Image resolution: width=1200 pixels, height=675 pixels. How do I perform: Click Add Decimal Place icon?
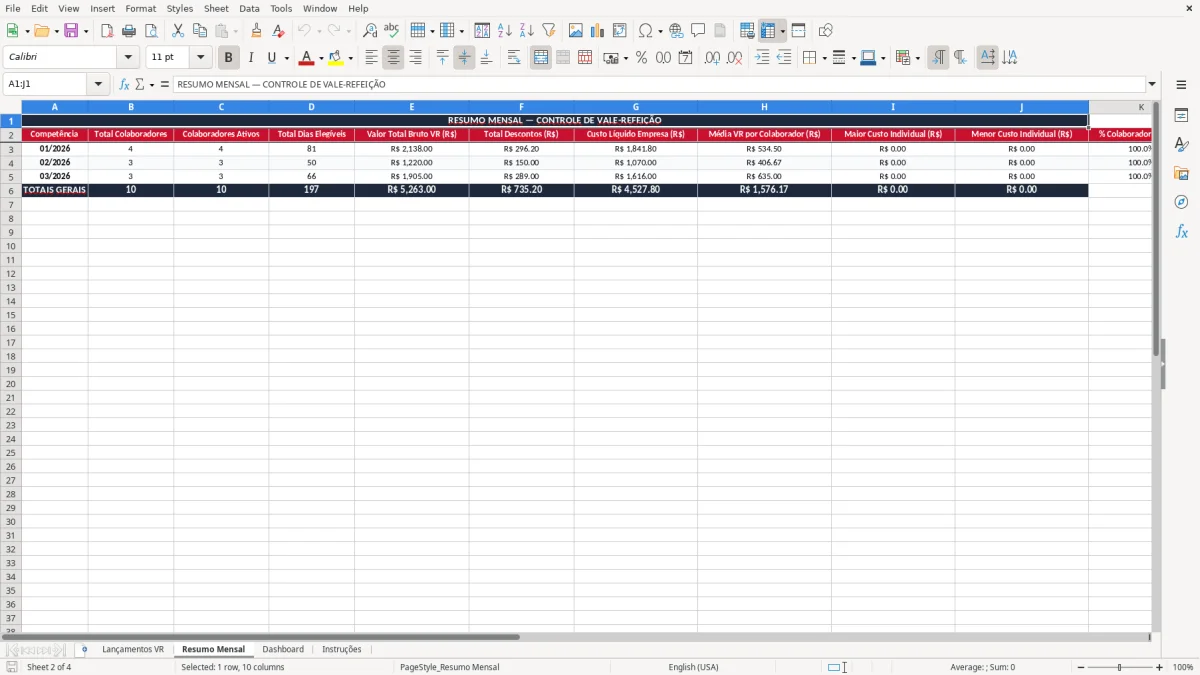click(x=712, y=58)
